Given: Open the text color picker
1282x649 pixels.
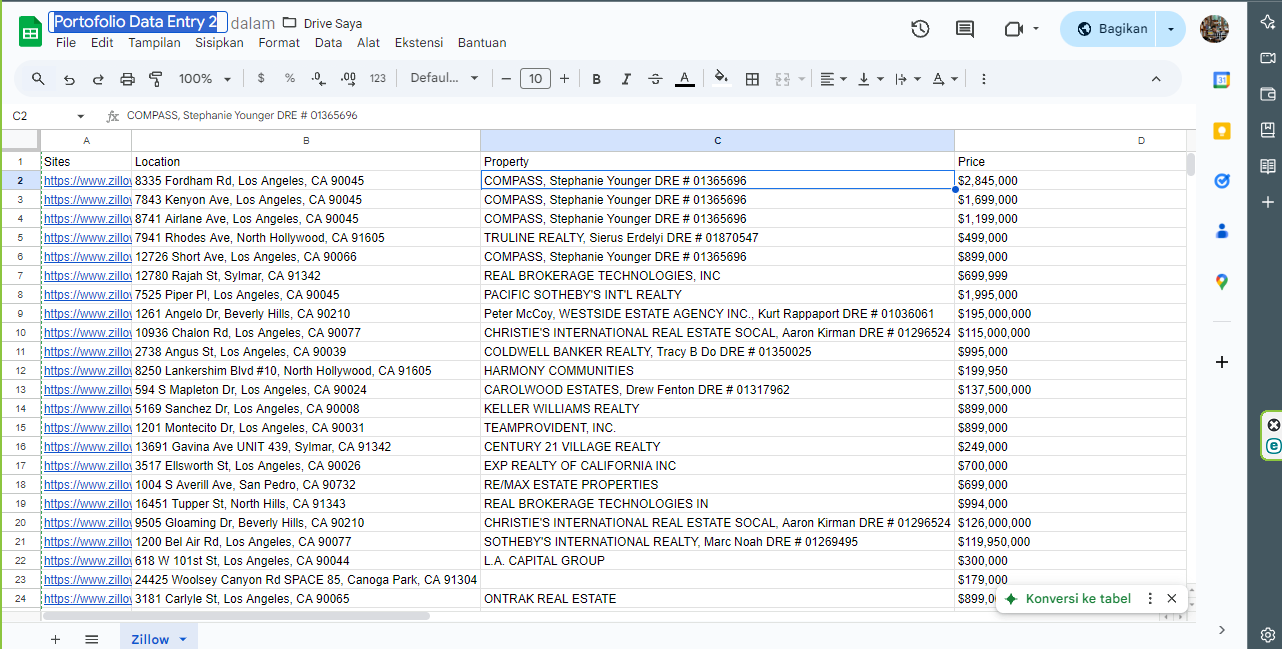Looking at the screenshot, I should pyautogui.click(x=684, y=78).
